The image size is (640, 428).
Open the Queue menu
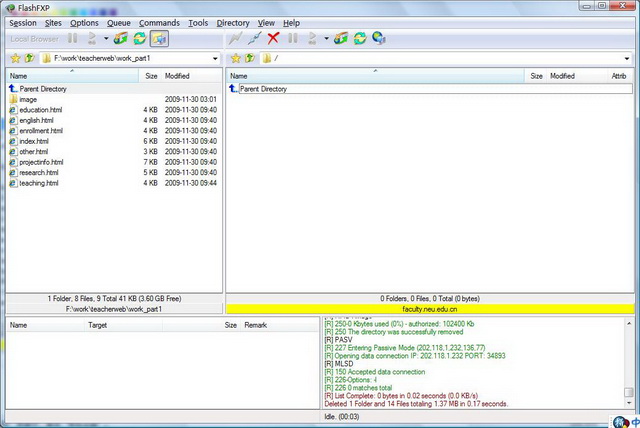(x=119, y=23)
